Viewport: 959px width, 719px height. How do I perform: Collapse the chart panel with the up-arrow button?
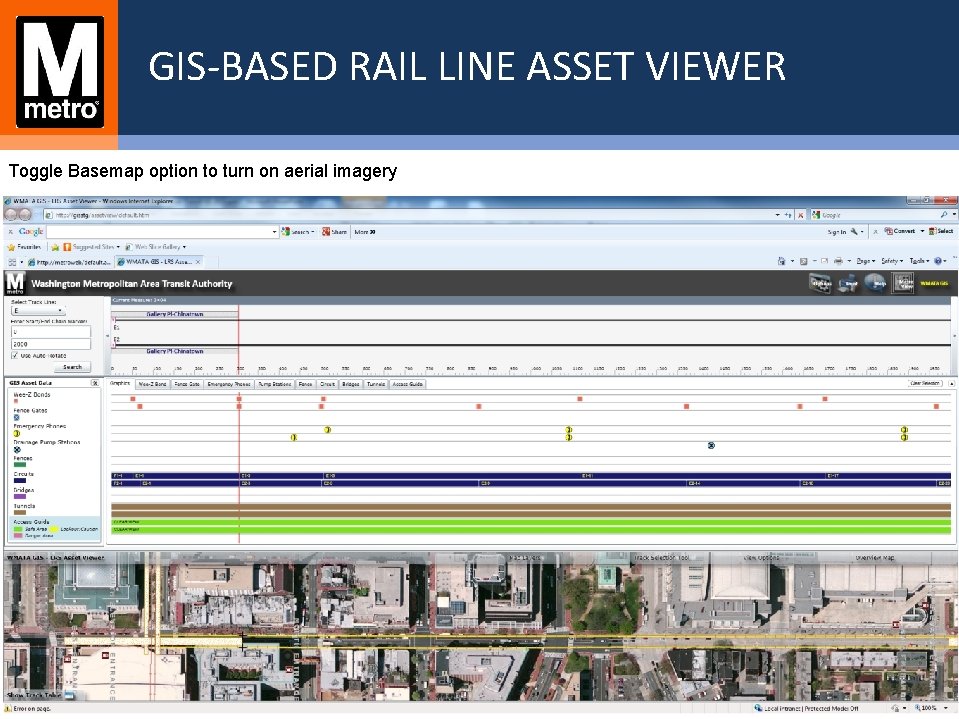click(x=952, y=383)
